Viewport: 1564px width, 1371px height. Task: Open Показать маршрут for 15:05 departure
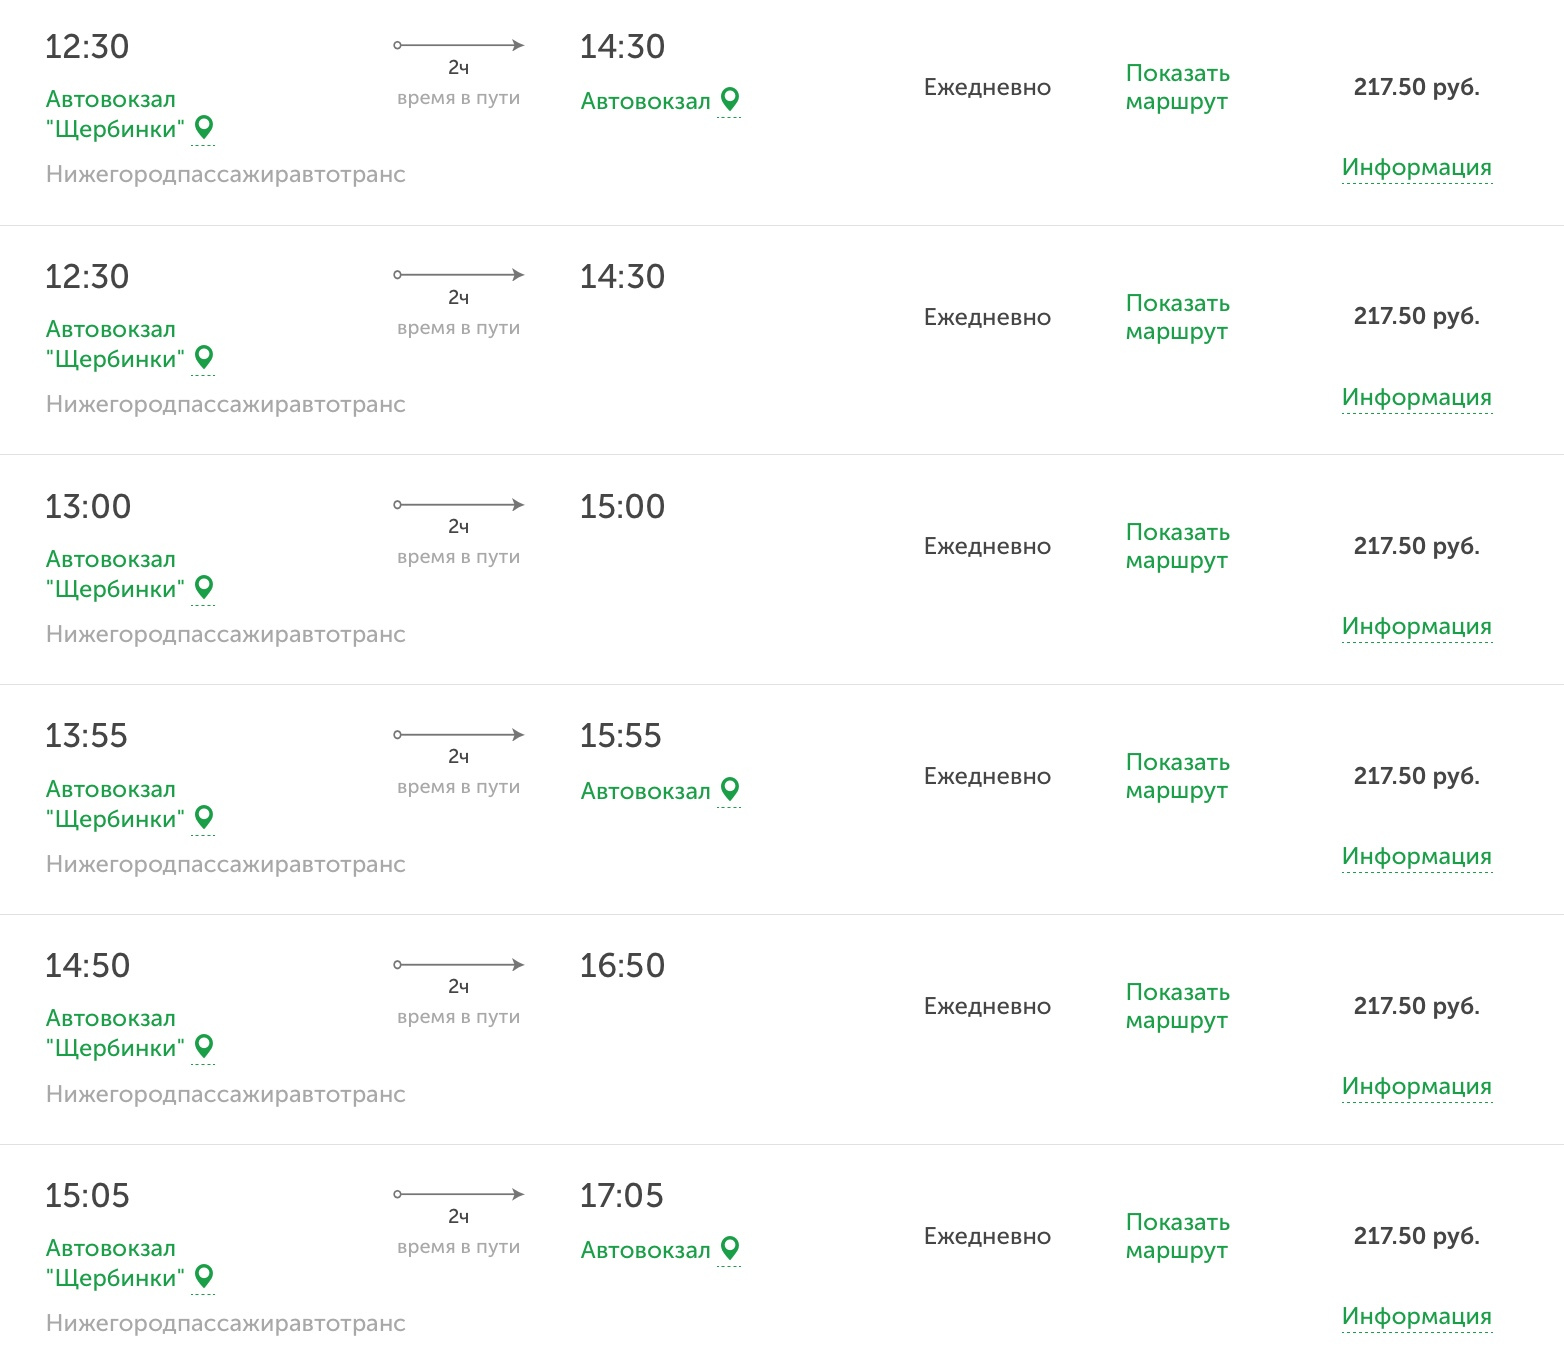coord(1177,1236)
